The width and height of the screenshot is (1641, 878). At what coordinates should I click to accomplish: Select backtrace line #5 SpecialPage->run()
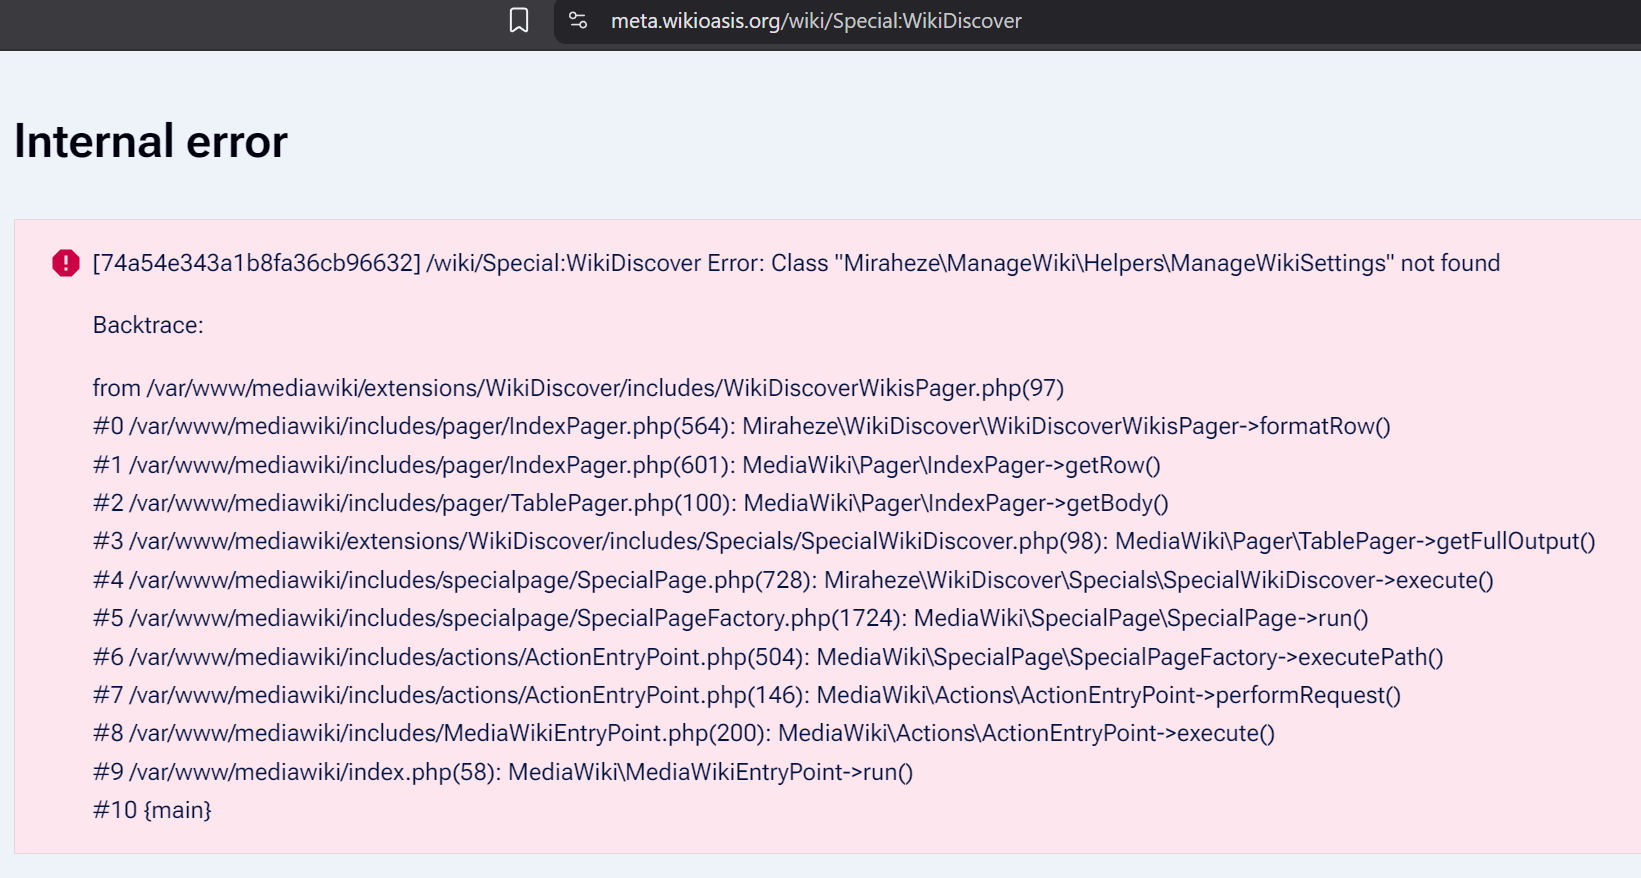(x=731, y=618)
